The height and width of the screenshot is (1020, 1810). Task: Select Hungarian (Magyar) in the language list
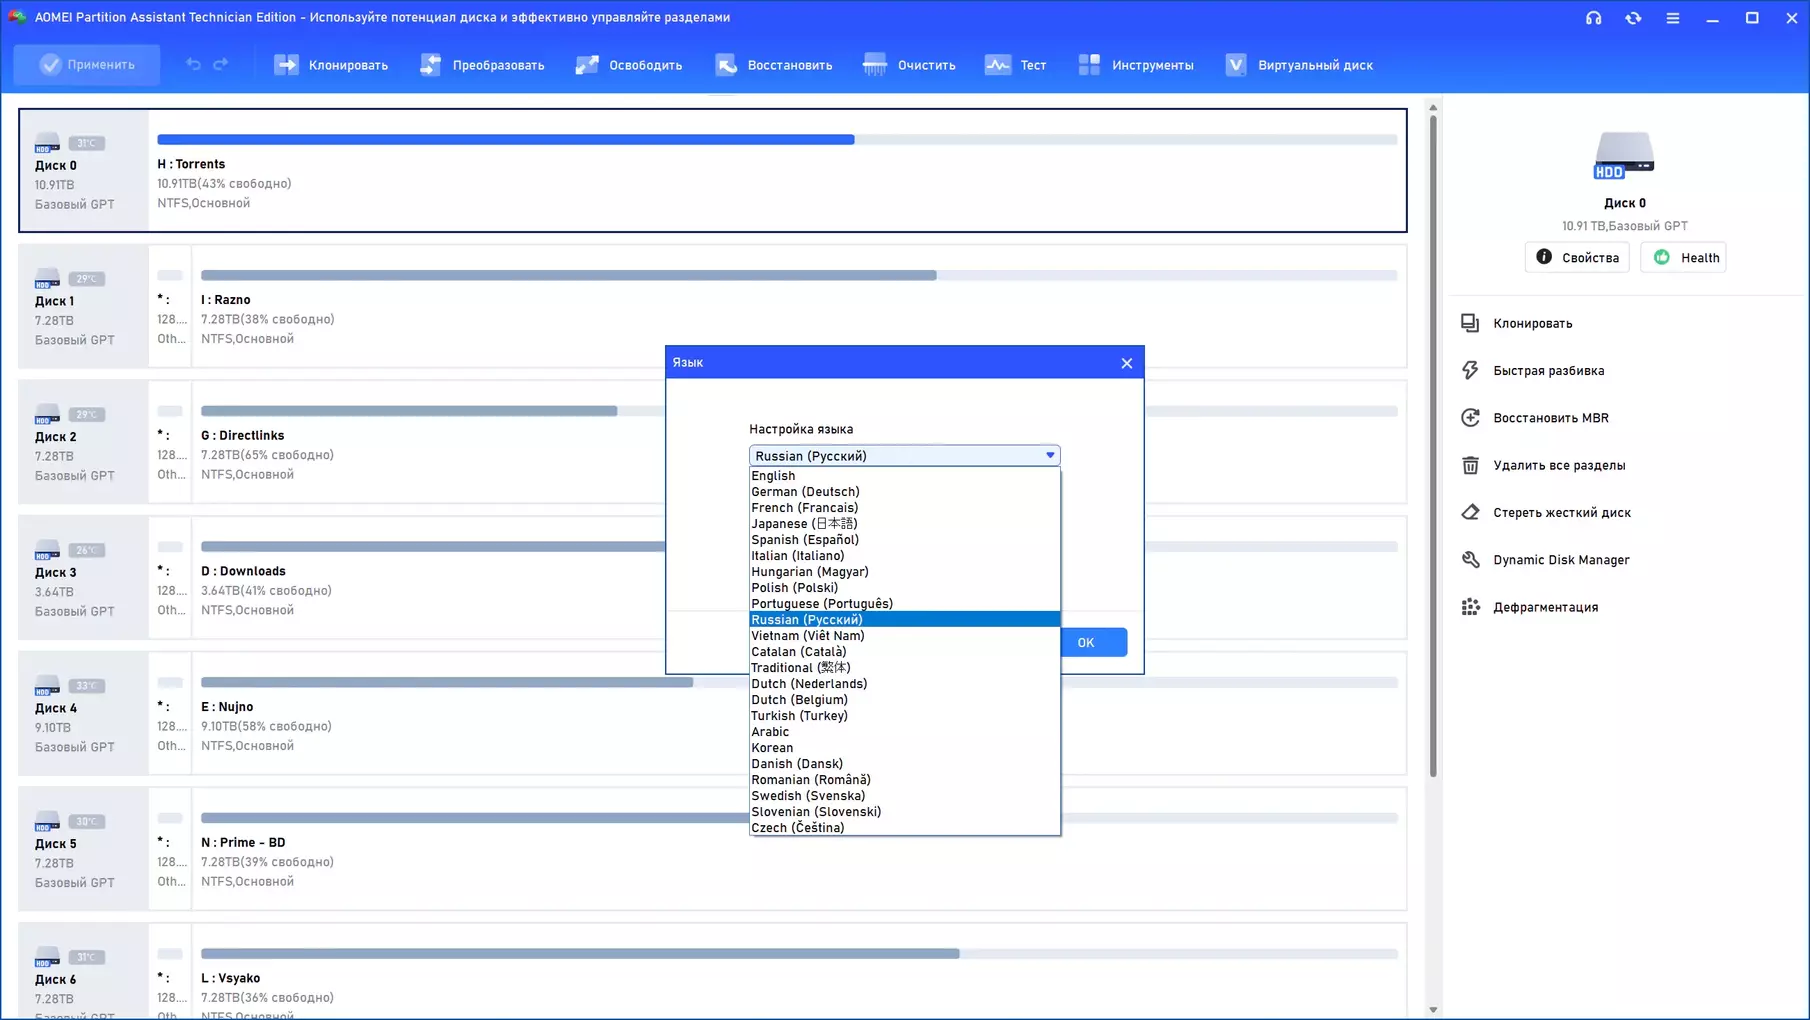click(905, 572)
